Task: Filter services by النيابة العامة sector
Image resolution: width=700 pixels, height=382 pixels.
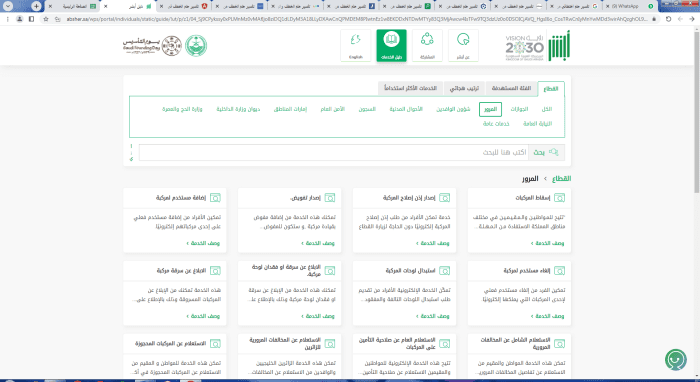Action: pyautogui.click(x=538, y=124)
